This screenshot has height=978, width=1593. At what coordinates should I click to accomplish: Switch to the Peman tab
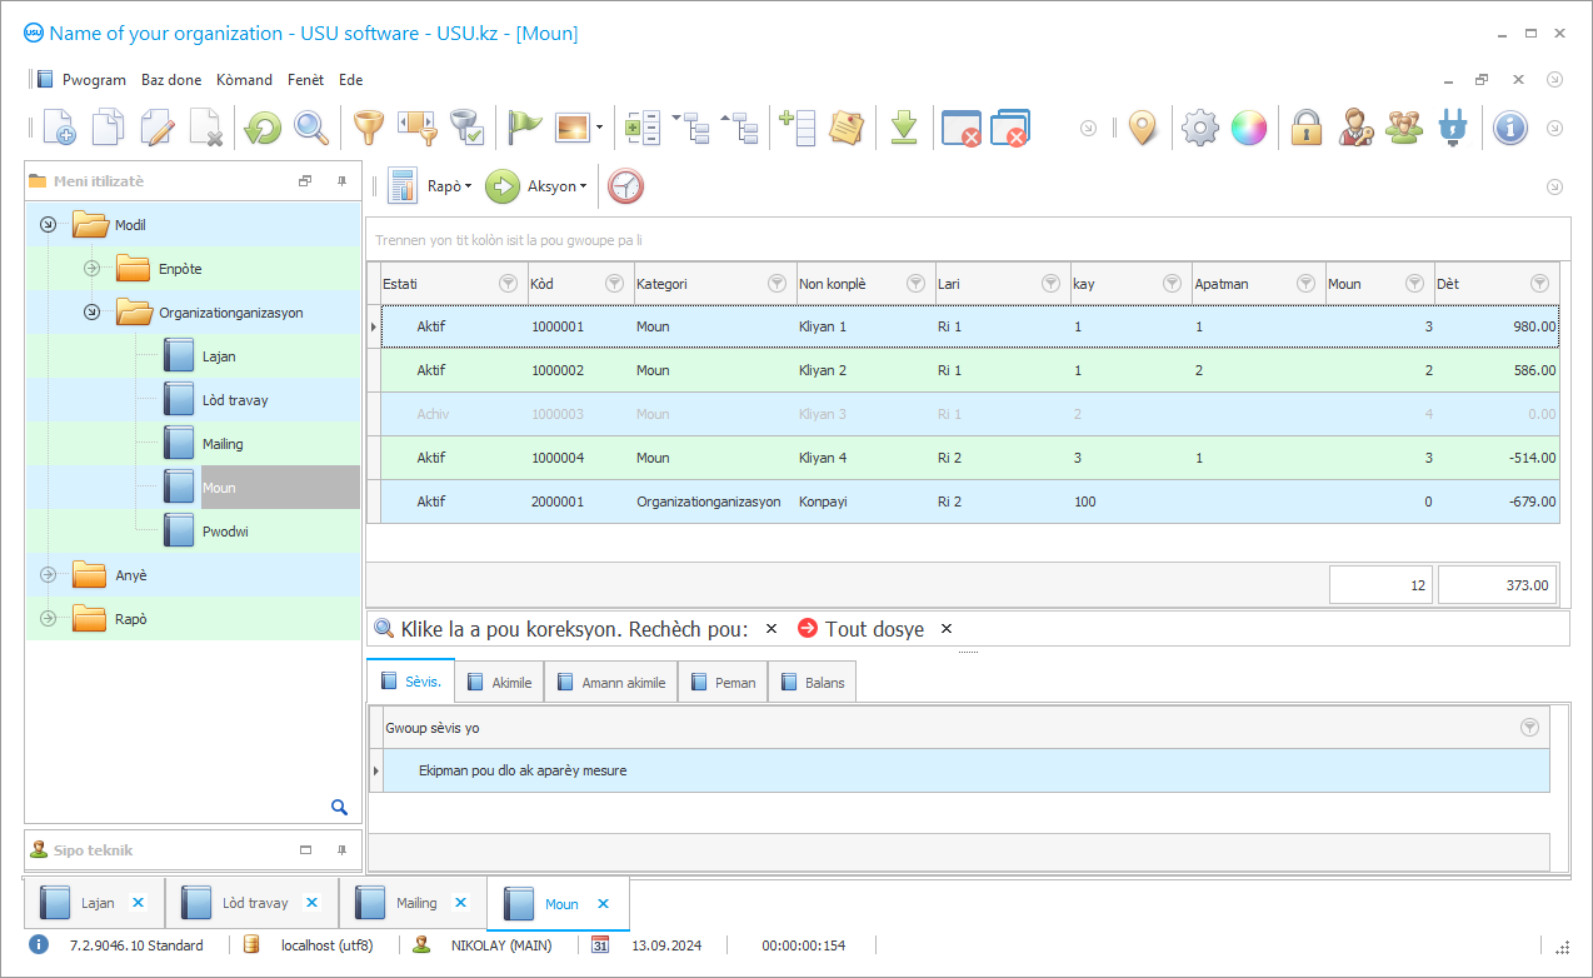[x=723, y=683]
